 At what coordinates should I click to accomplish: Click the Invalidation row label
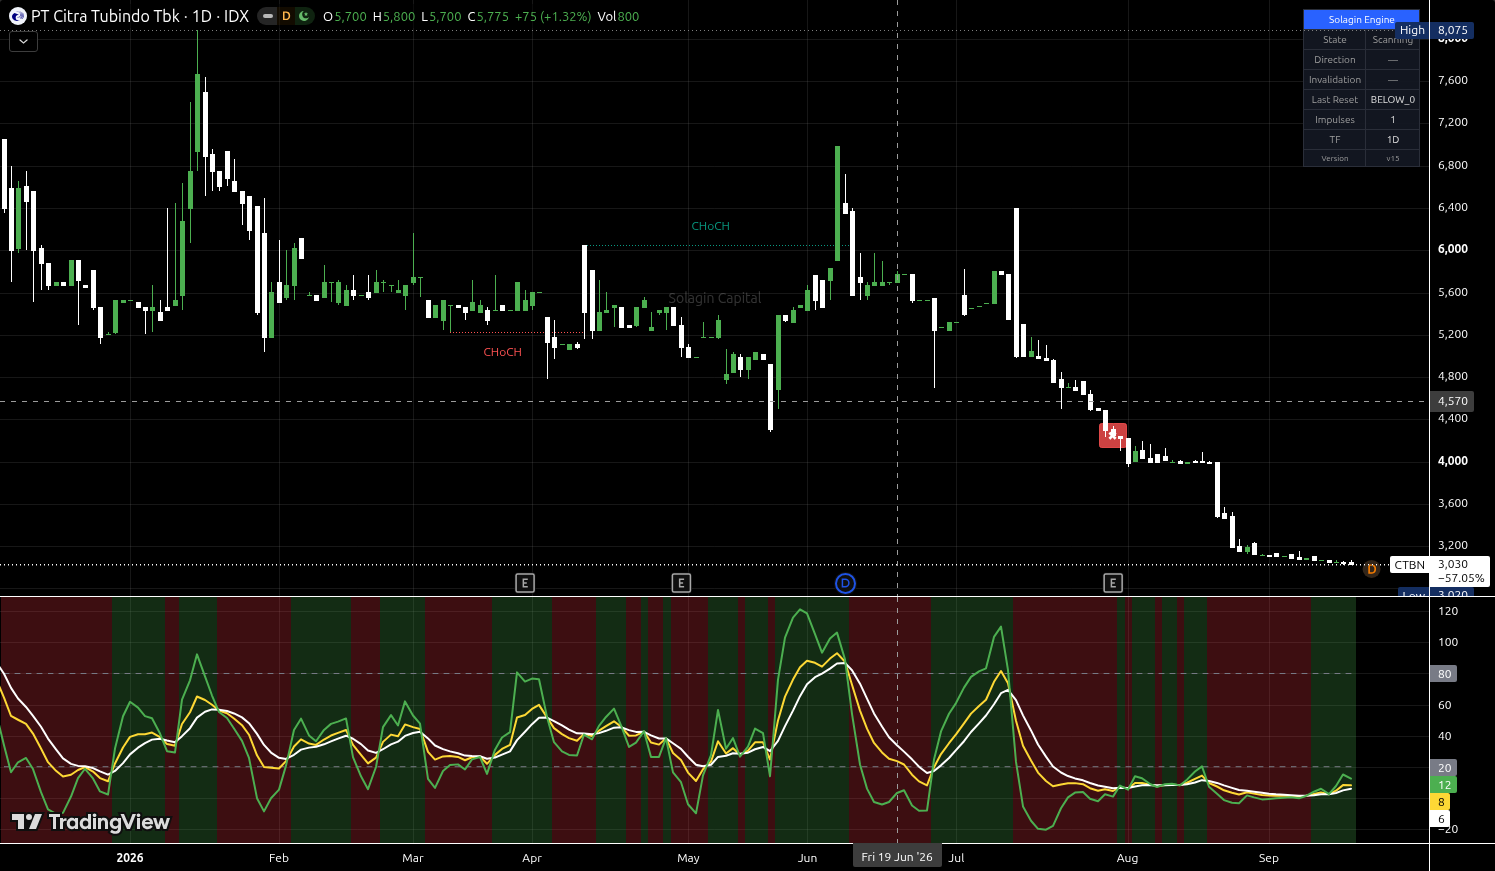(1335, 80)
